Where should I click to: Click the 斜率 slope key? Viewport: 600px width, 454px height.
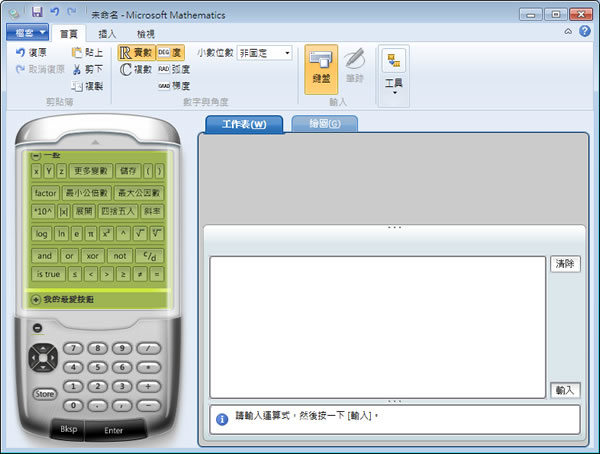pos(152,211)
